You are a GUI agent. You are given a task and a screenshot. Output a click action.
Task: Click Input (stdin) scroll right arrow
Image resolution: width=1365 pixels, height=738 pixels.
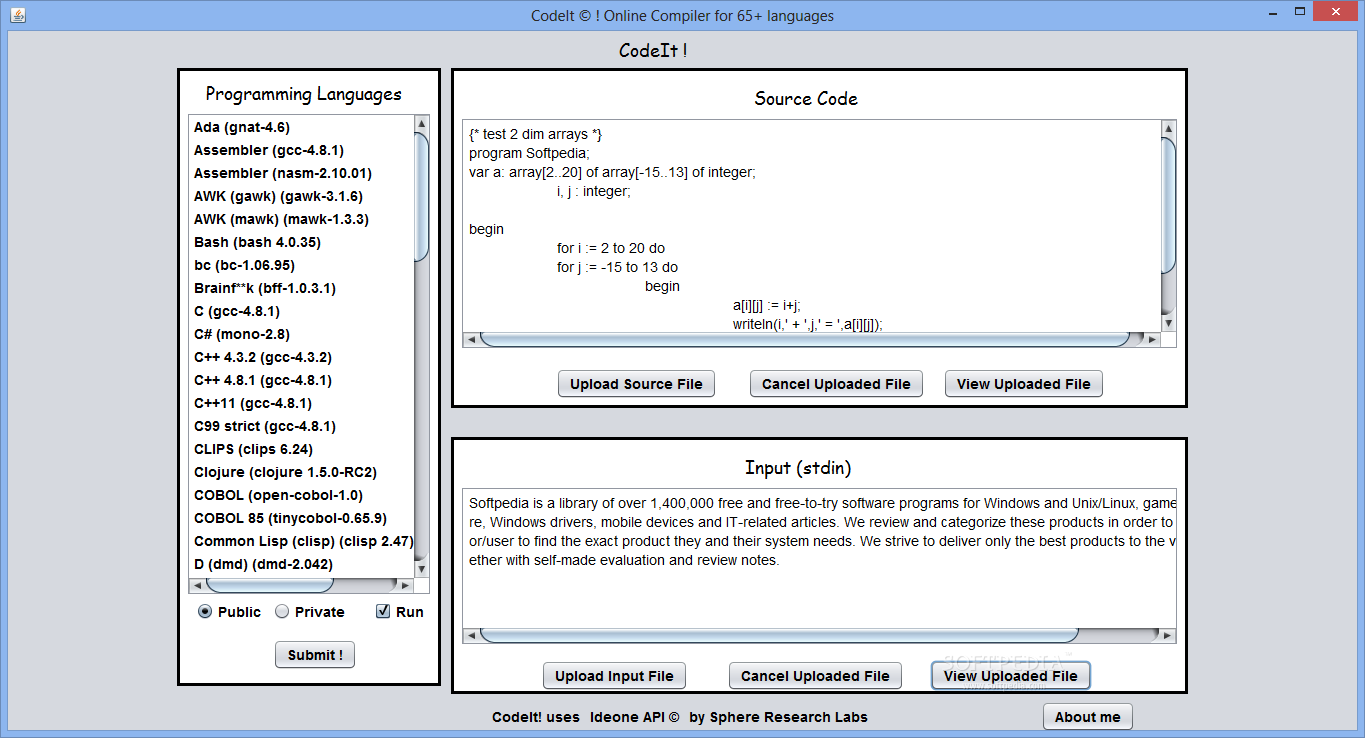[1168, 635]
